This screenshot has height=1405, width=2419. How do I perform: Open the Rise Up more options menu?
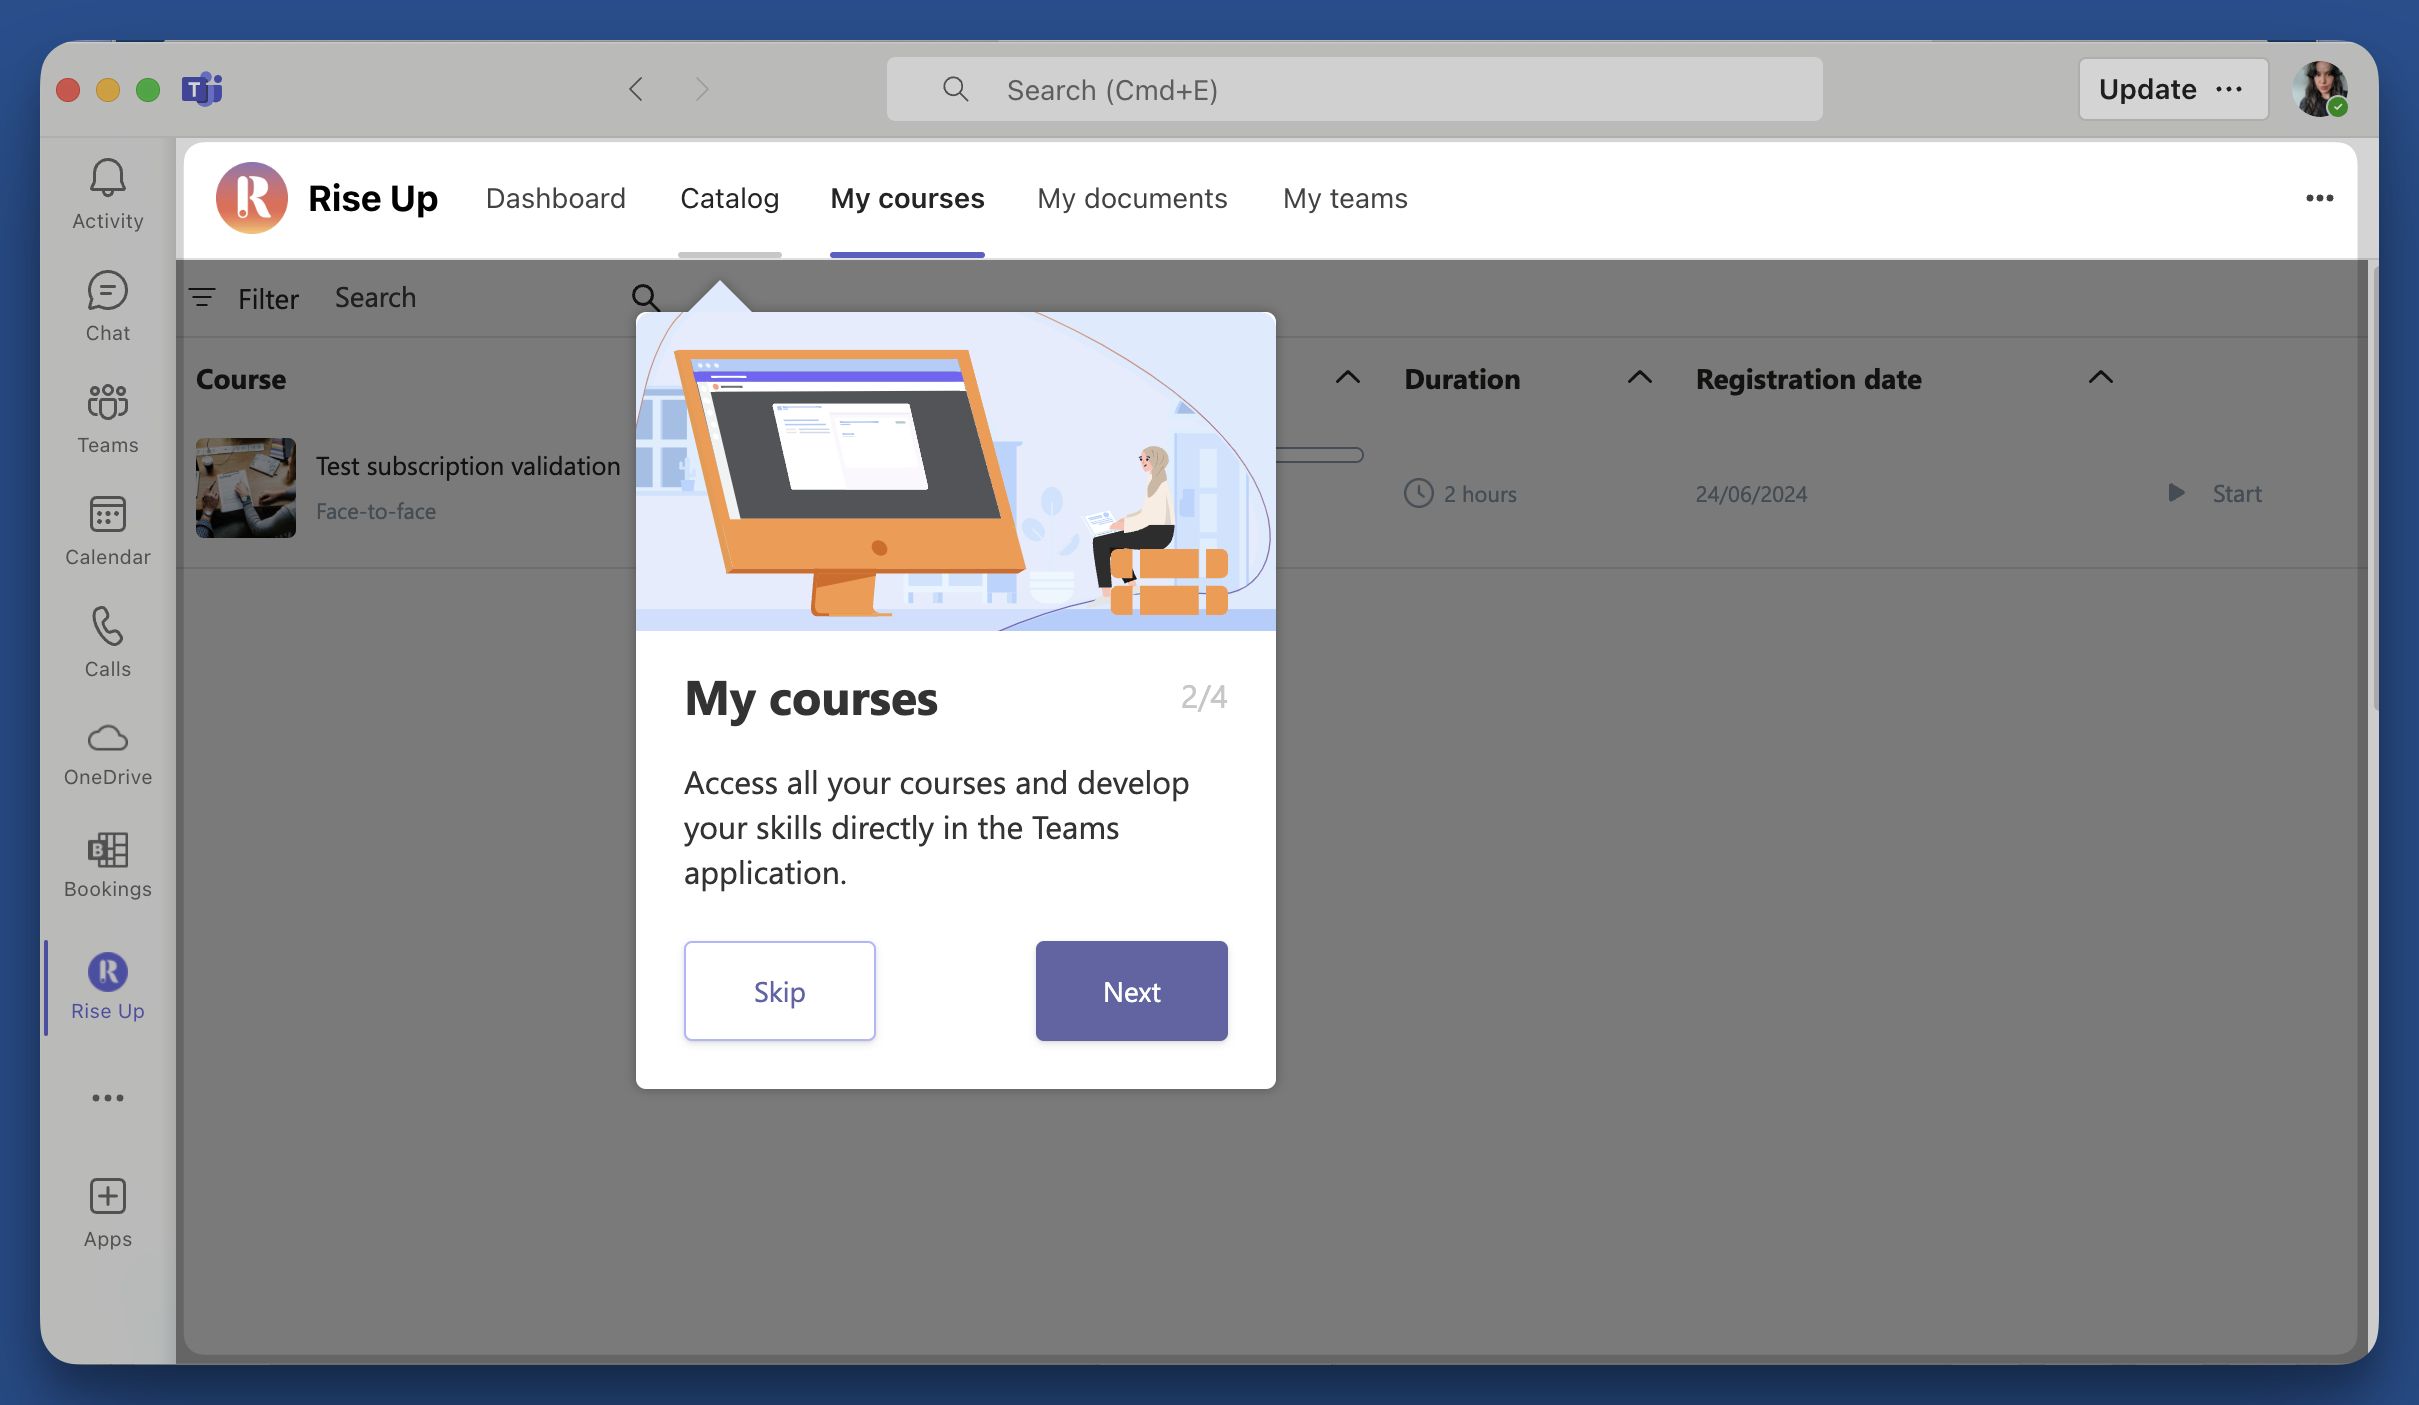point(2319,198)
